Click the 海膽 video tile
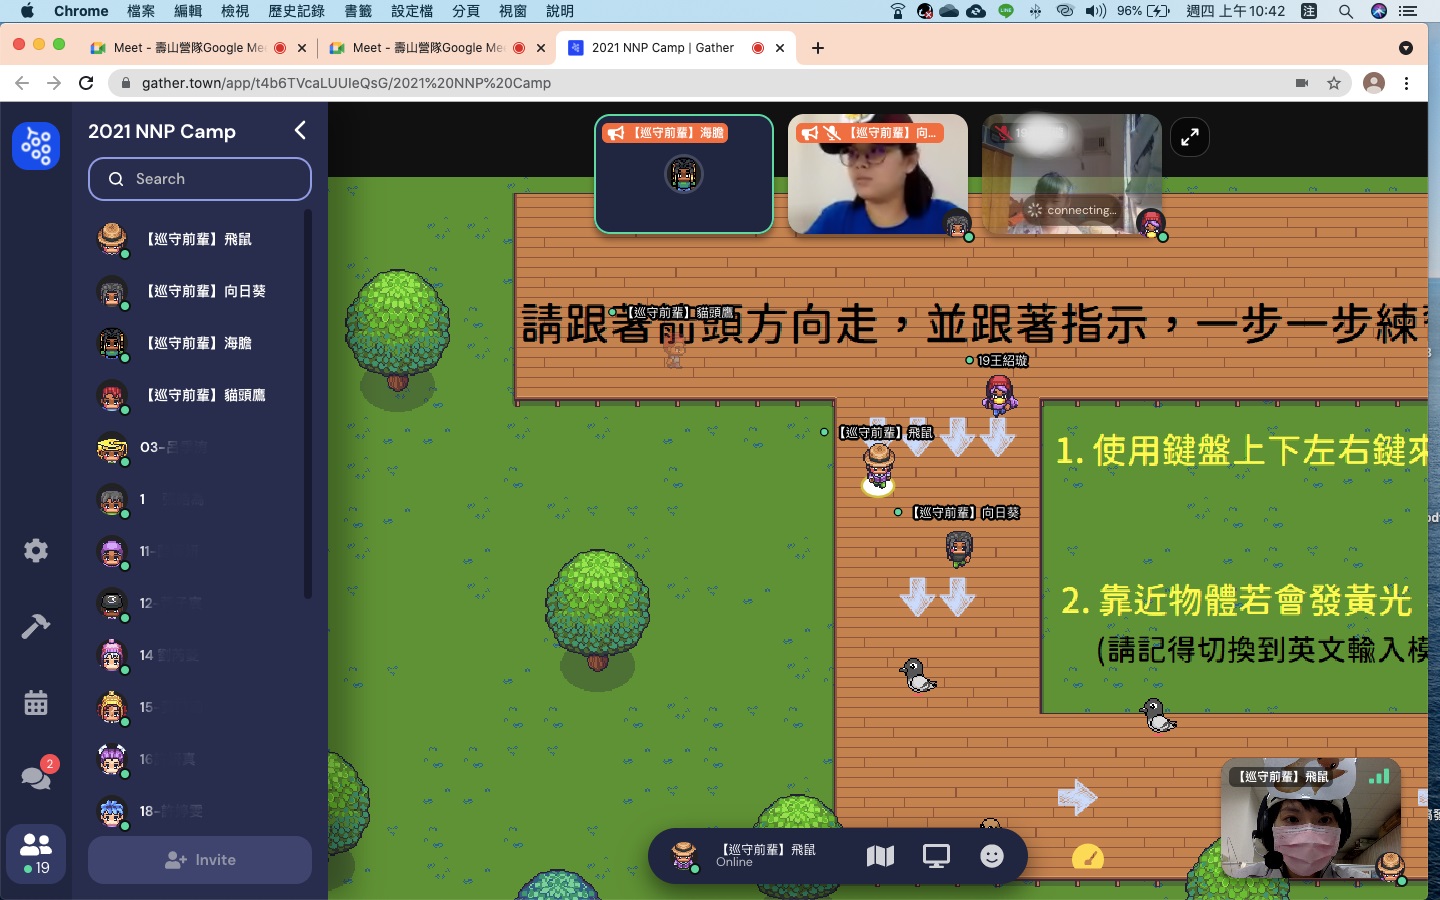 tap(684, 175)
